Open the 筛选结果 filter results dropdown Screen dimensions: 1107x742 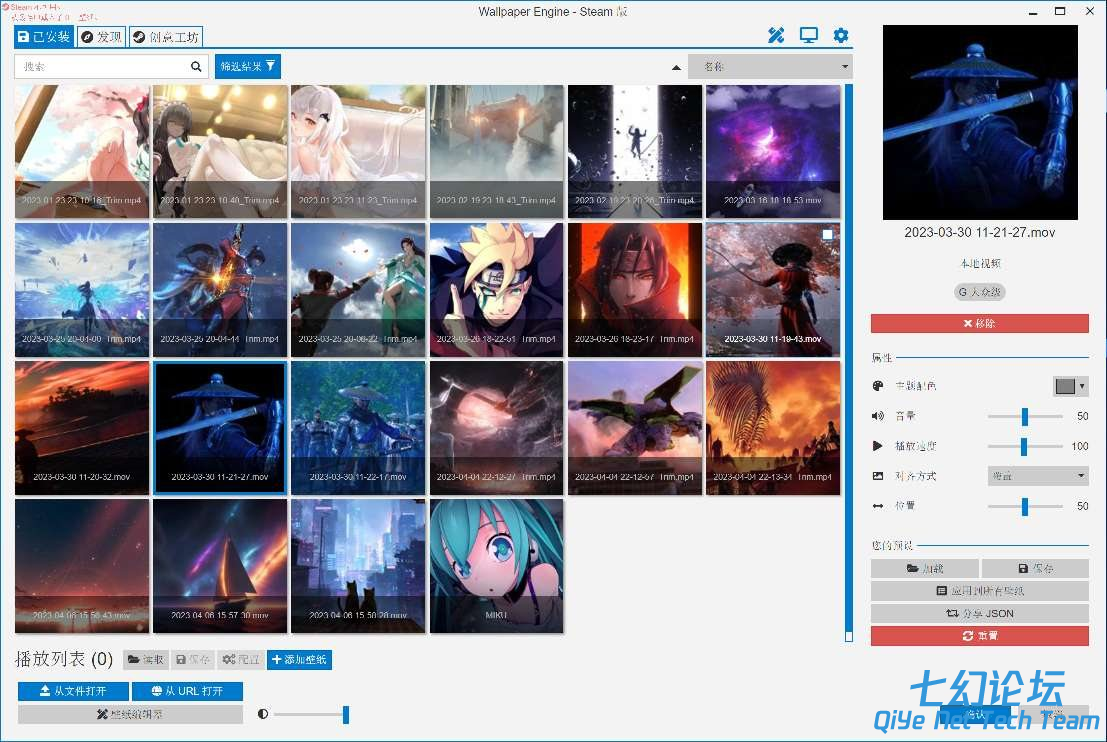(x=248, y=66)
